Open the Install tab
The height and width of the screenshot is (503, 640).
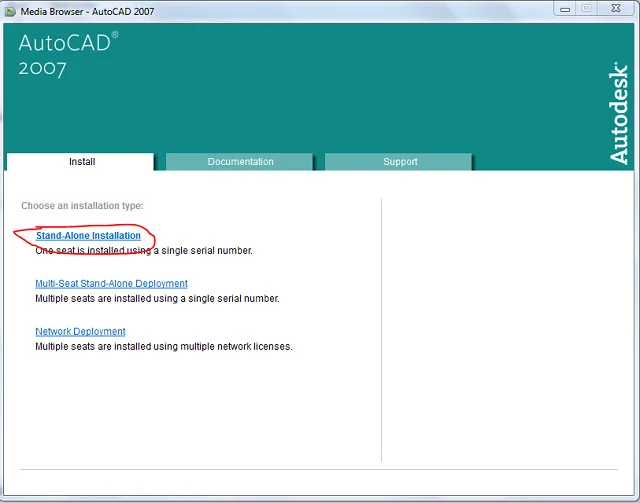click(80, 162)
